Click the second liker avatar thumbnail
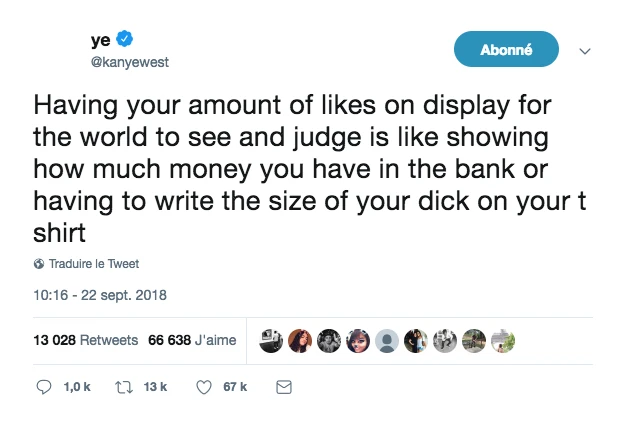 coord(299,341)
